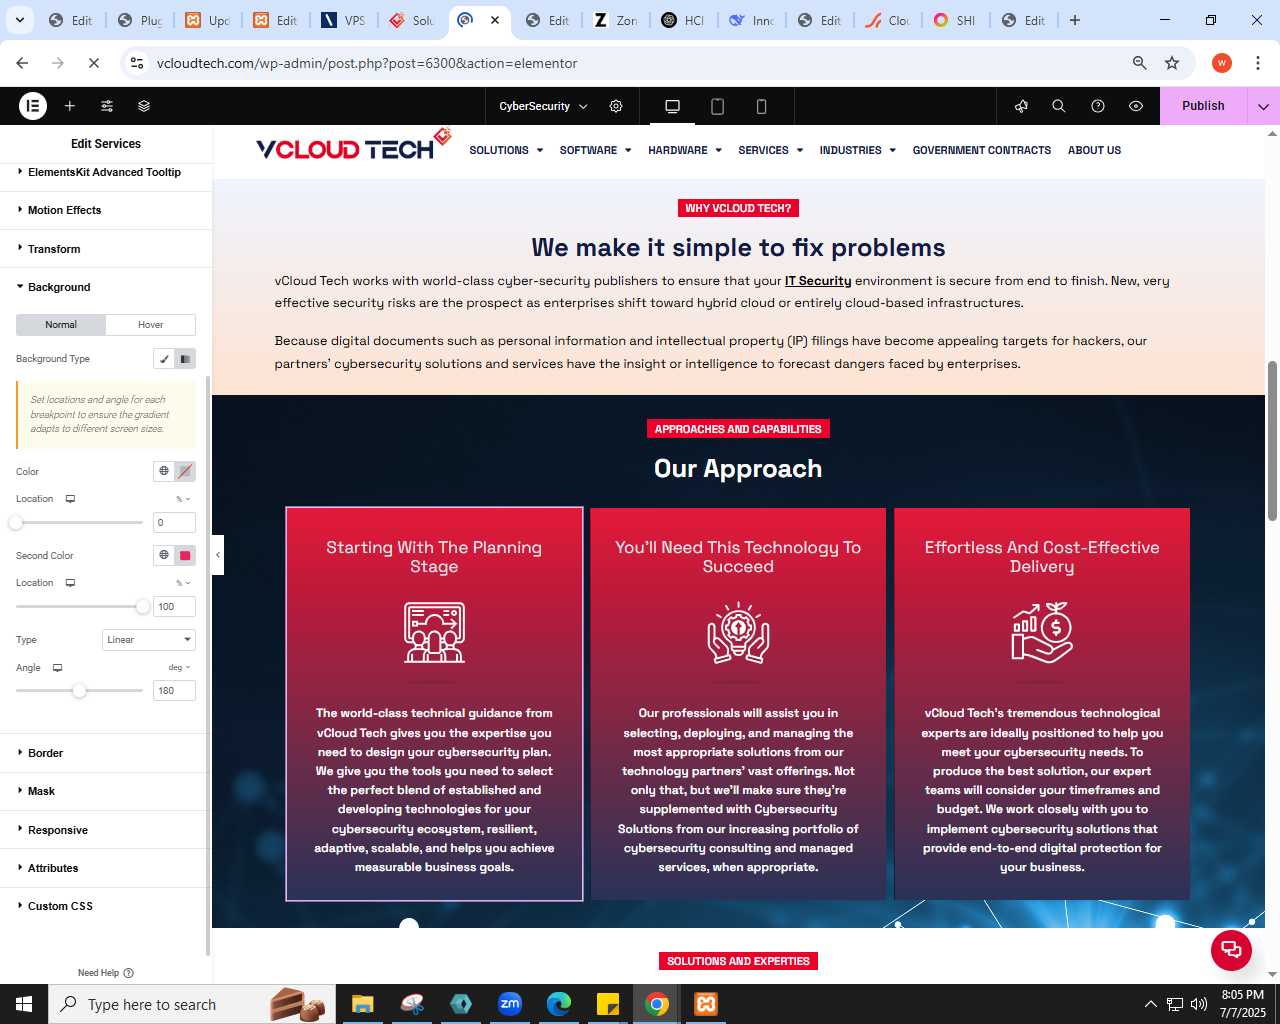
Task: Switch to desktop responsive view
Action: (x=673, y=106)
